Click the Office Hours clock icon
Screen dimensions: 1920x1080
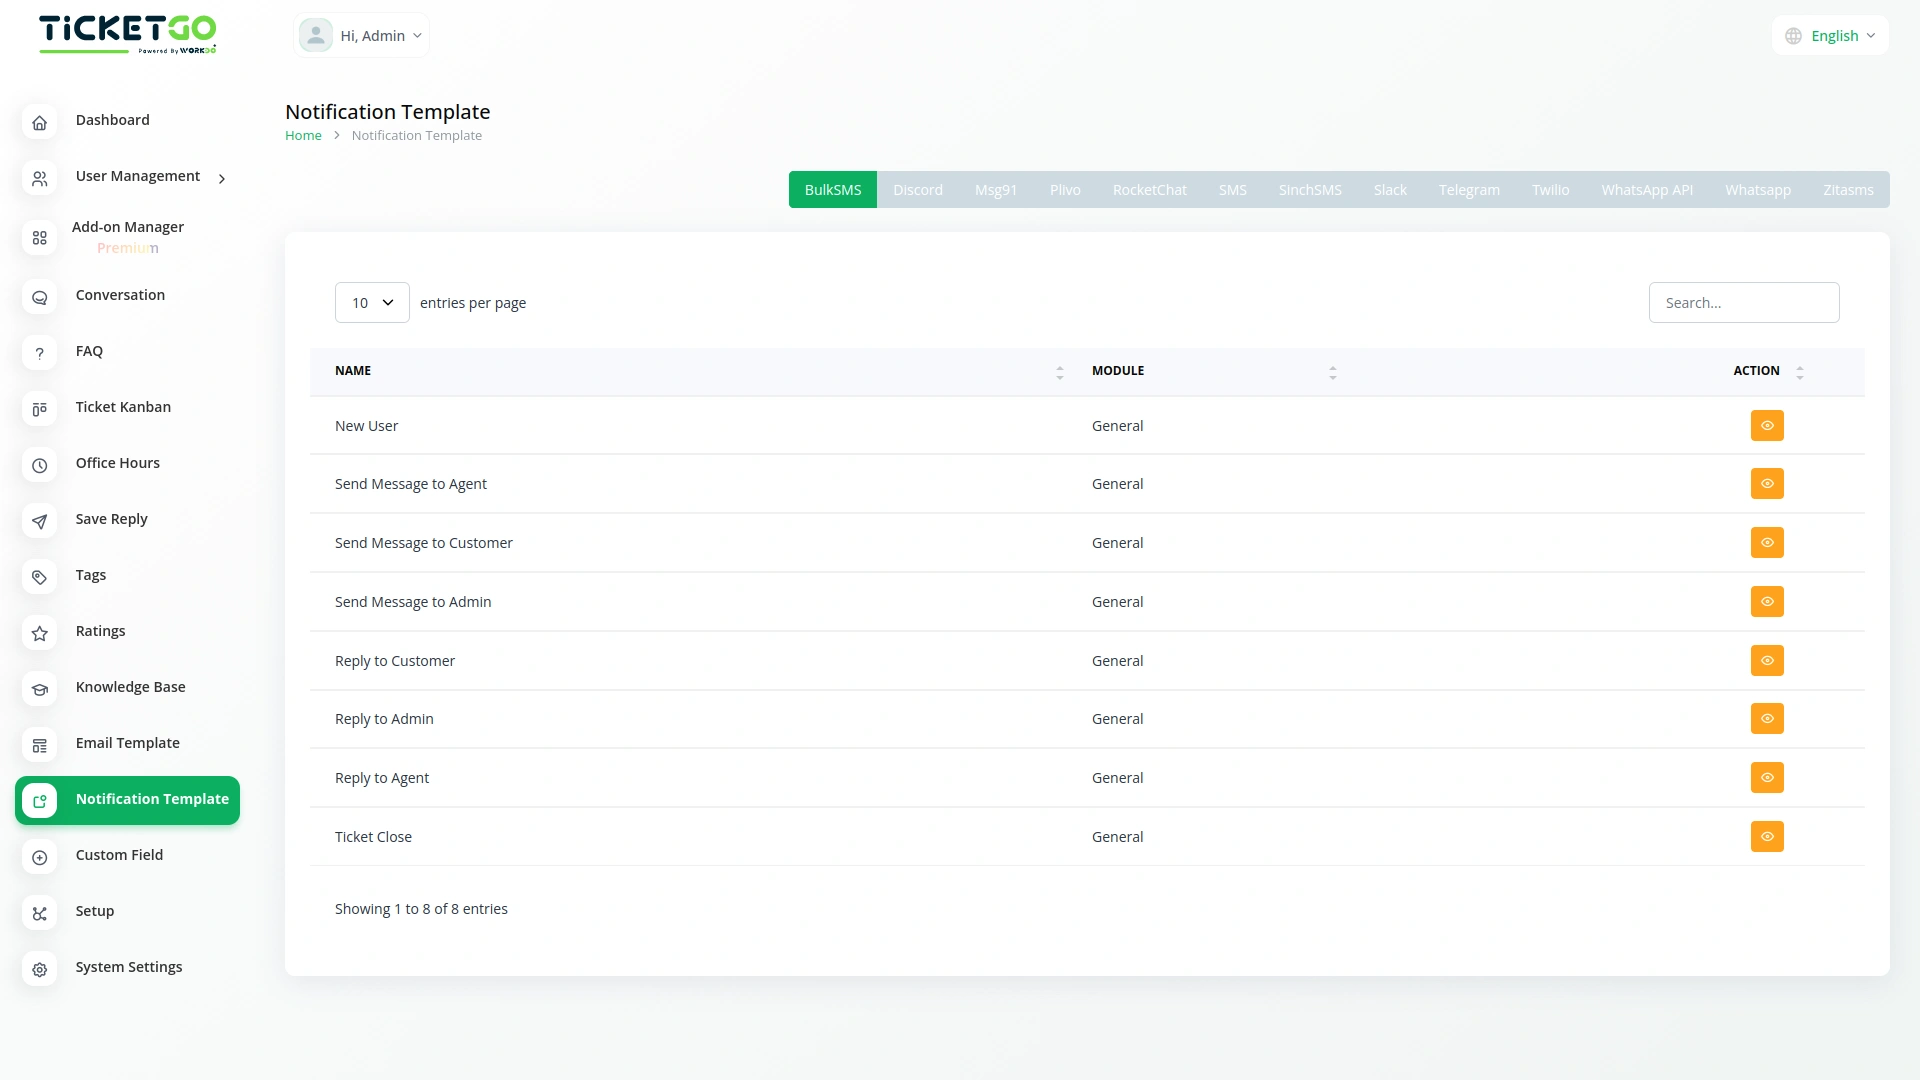pyautogui.click(x=39, y=465)
